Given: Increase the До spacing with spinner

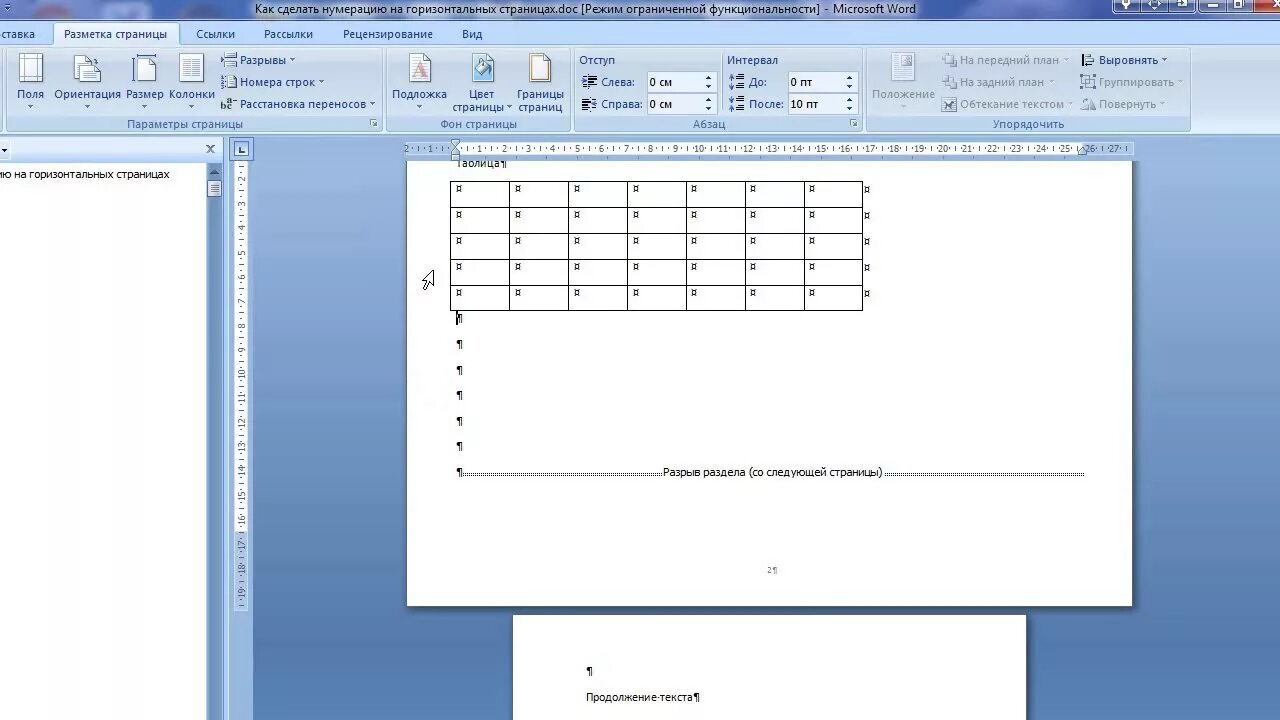Looking at the screenshot, I should point(850,78).
